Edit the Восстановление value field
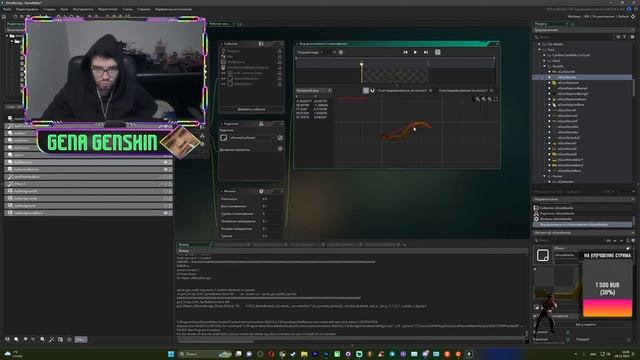 271,206
